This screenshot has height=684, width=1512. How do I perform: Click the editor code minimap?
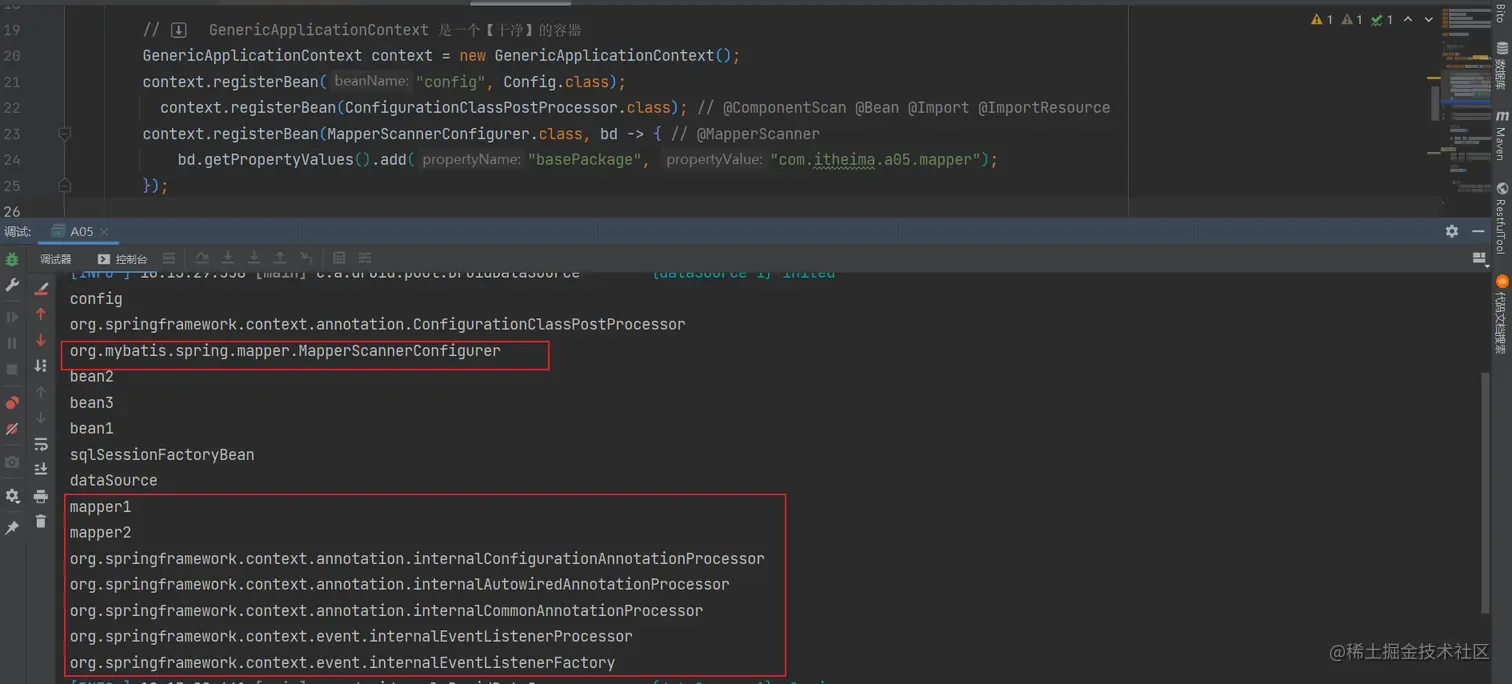[x=1465, y=105]
